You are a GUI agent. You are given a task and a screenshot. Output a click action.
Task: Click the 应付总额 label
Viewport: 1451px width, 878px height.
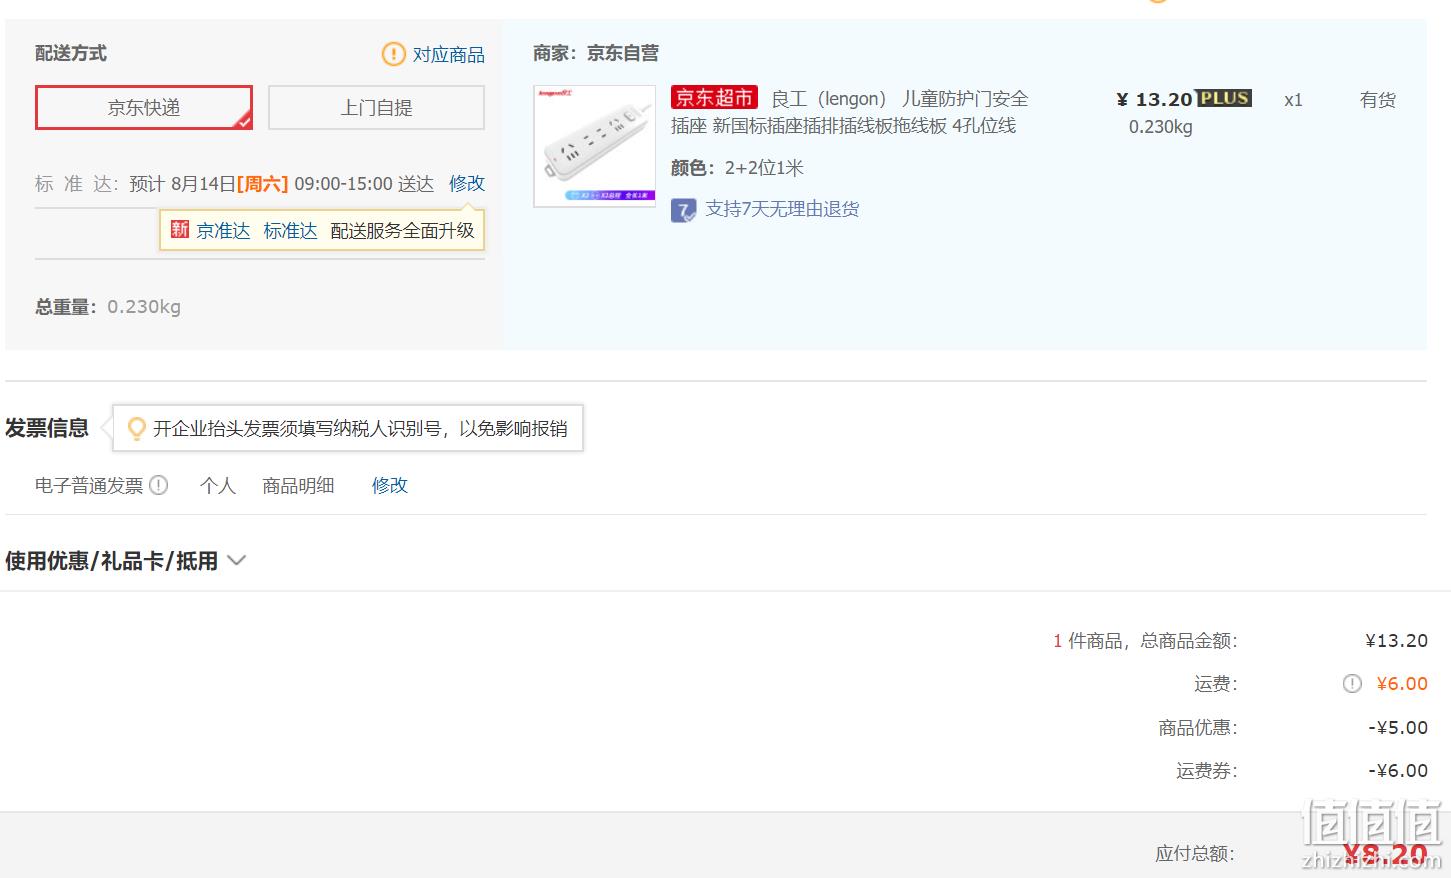click(x=1195, y=854)
